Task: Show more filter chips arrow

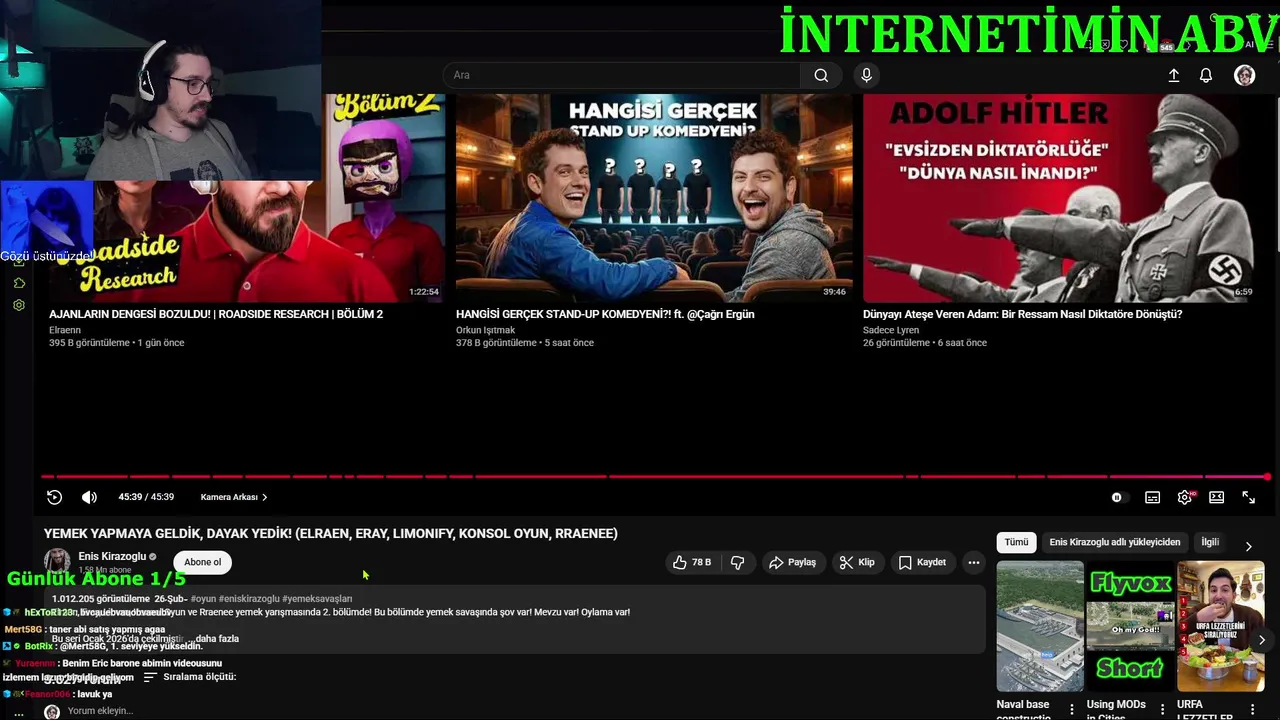Action: [x=1248, y=546]
